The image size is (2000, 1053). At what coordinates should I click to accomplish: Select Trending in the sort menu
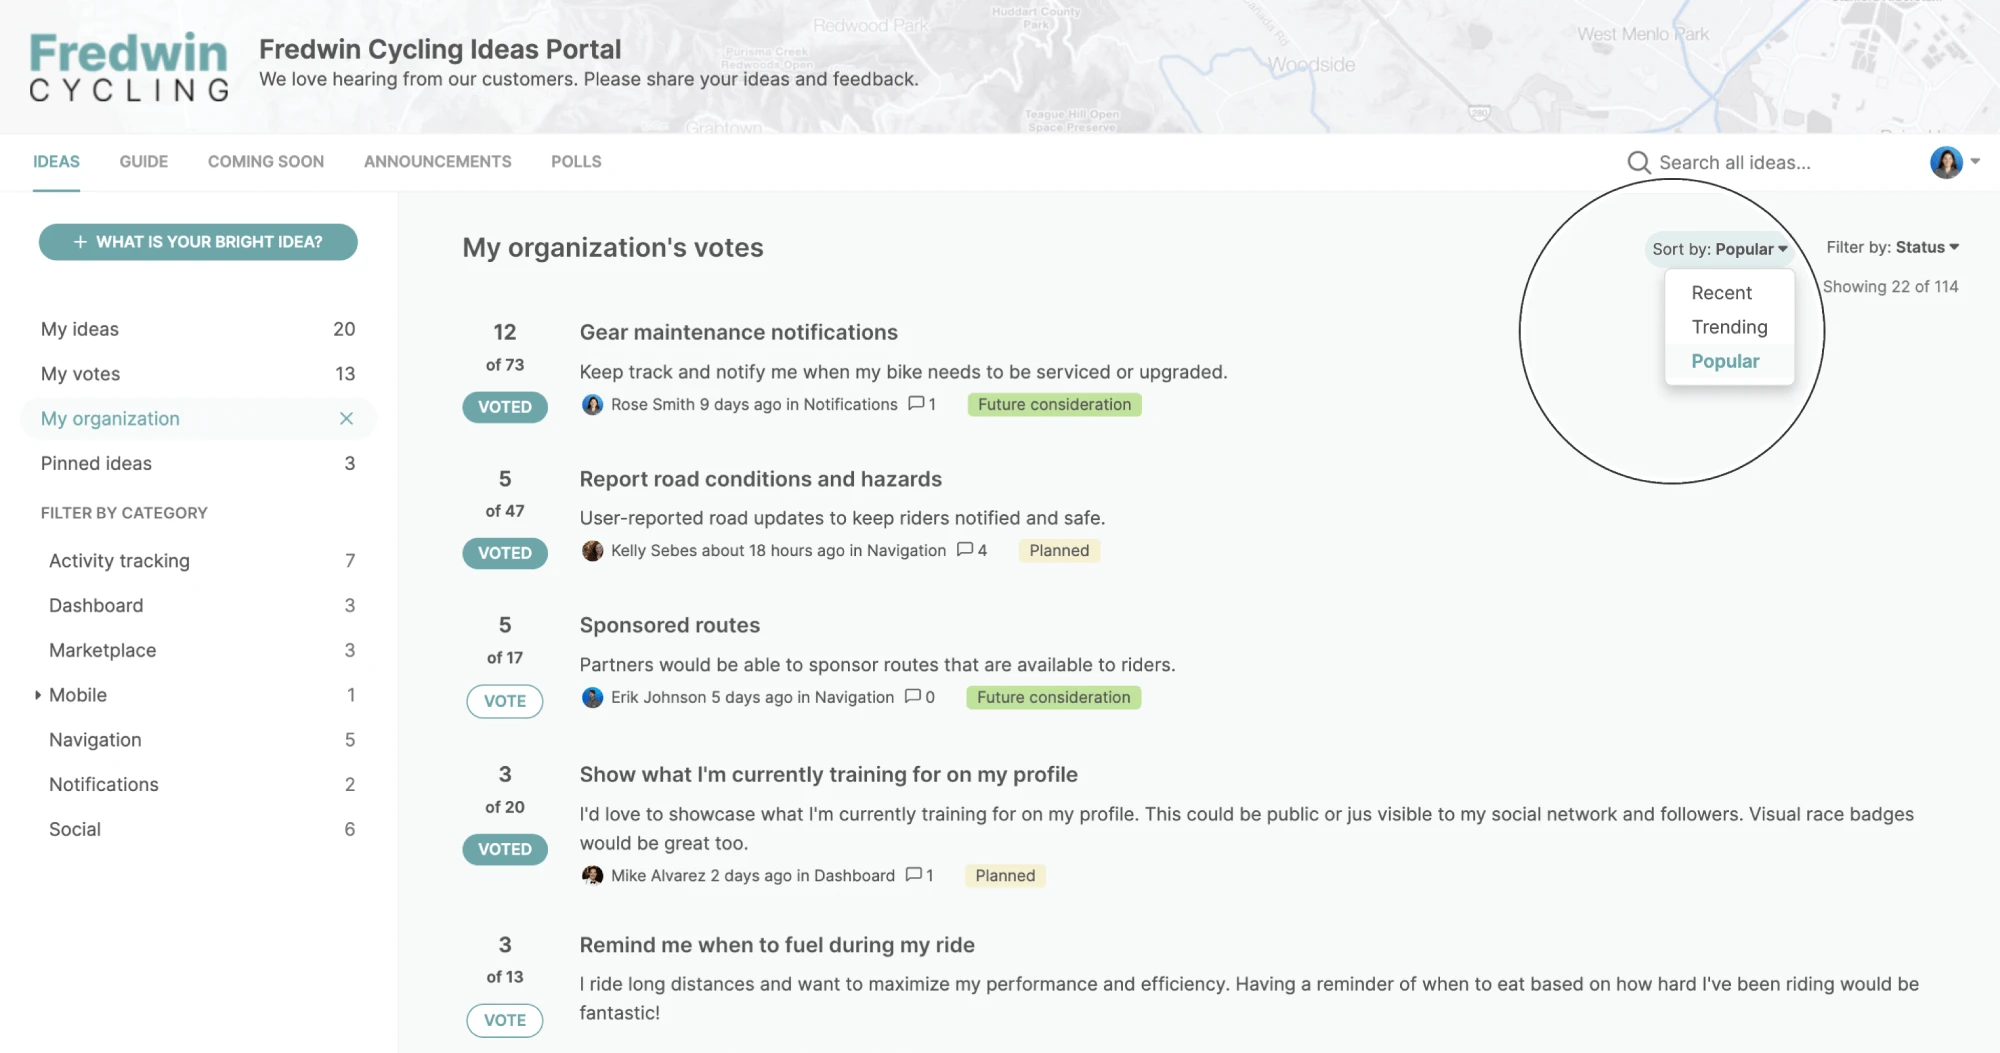click(x=1729, y=327)
